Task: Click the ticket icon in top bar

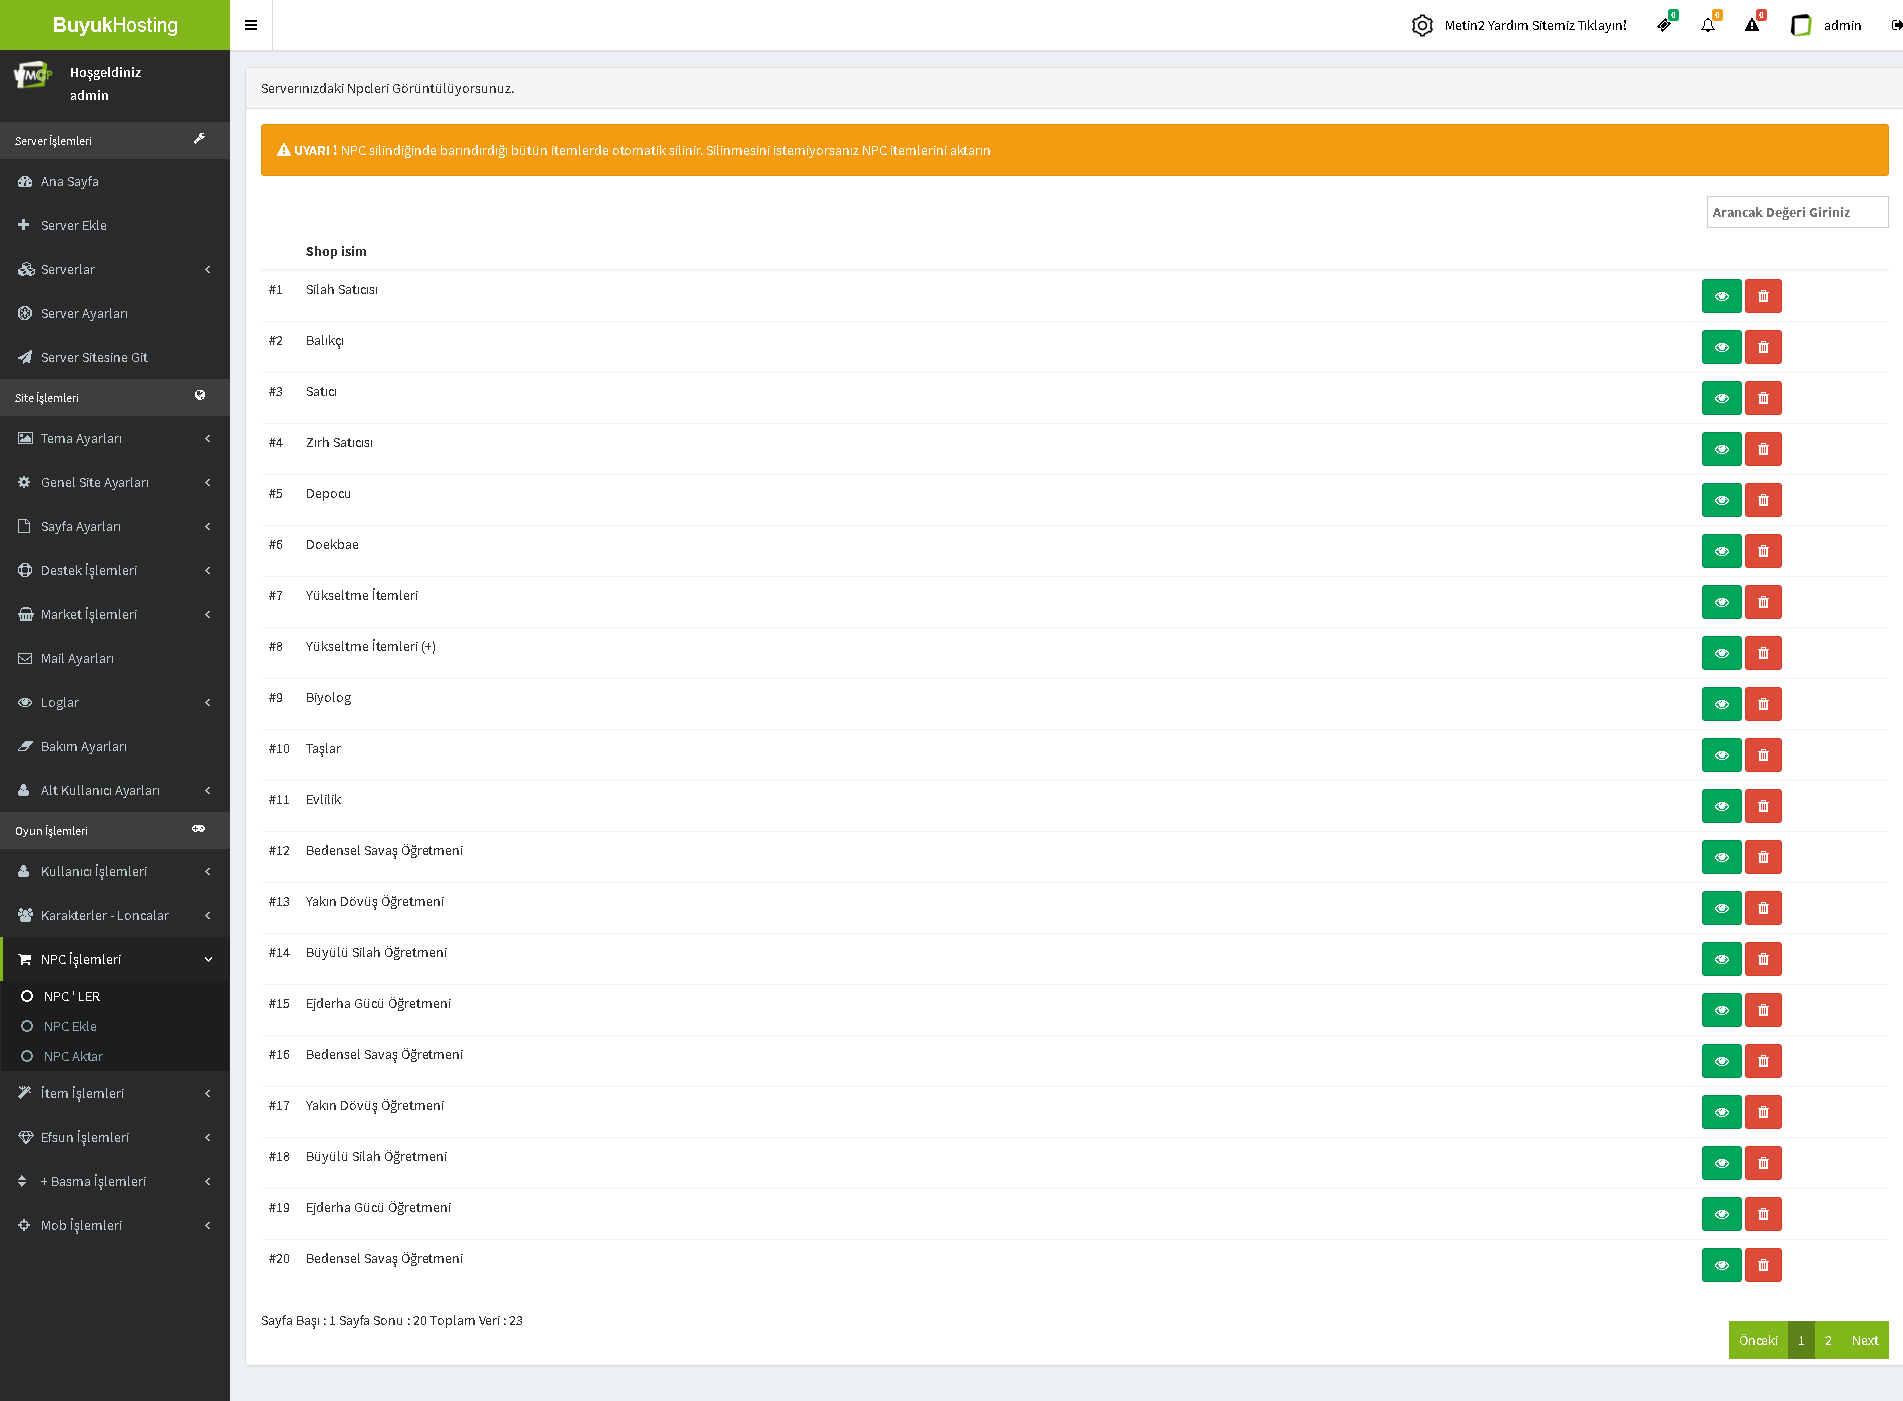Action: click(1664, 25)
